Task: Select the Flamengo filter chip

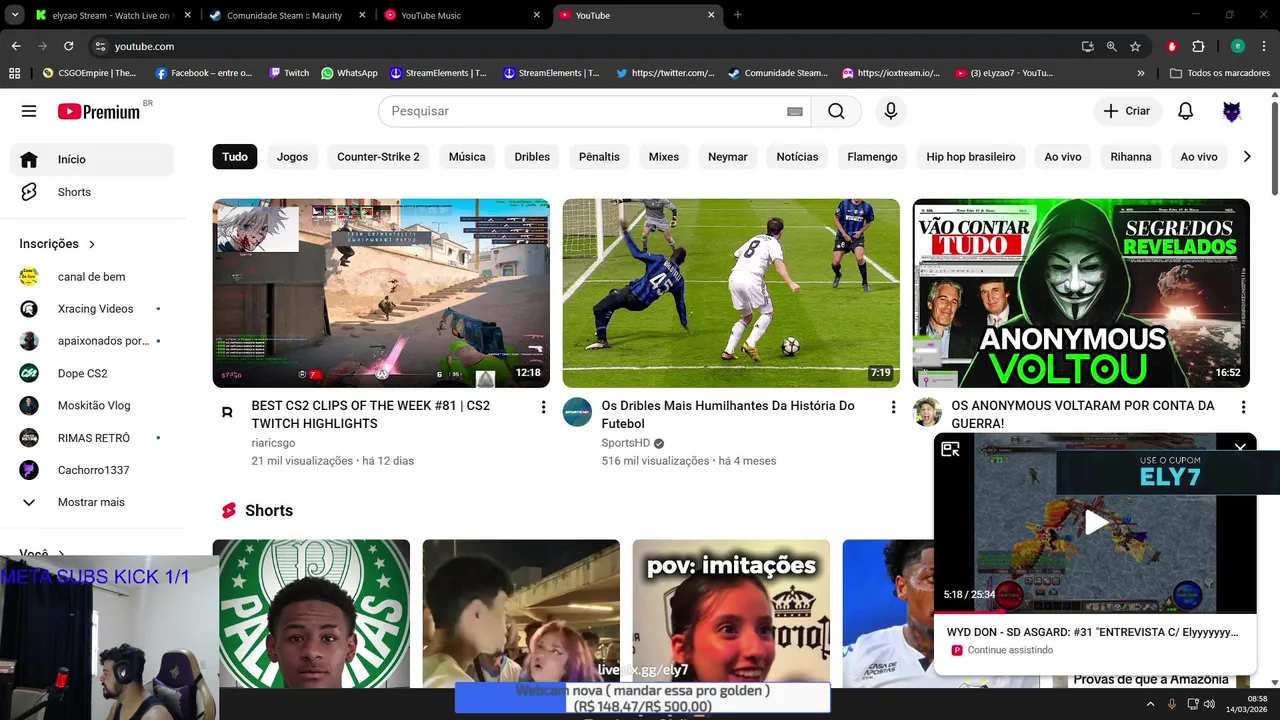Action: coord(872,157)
